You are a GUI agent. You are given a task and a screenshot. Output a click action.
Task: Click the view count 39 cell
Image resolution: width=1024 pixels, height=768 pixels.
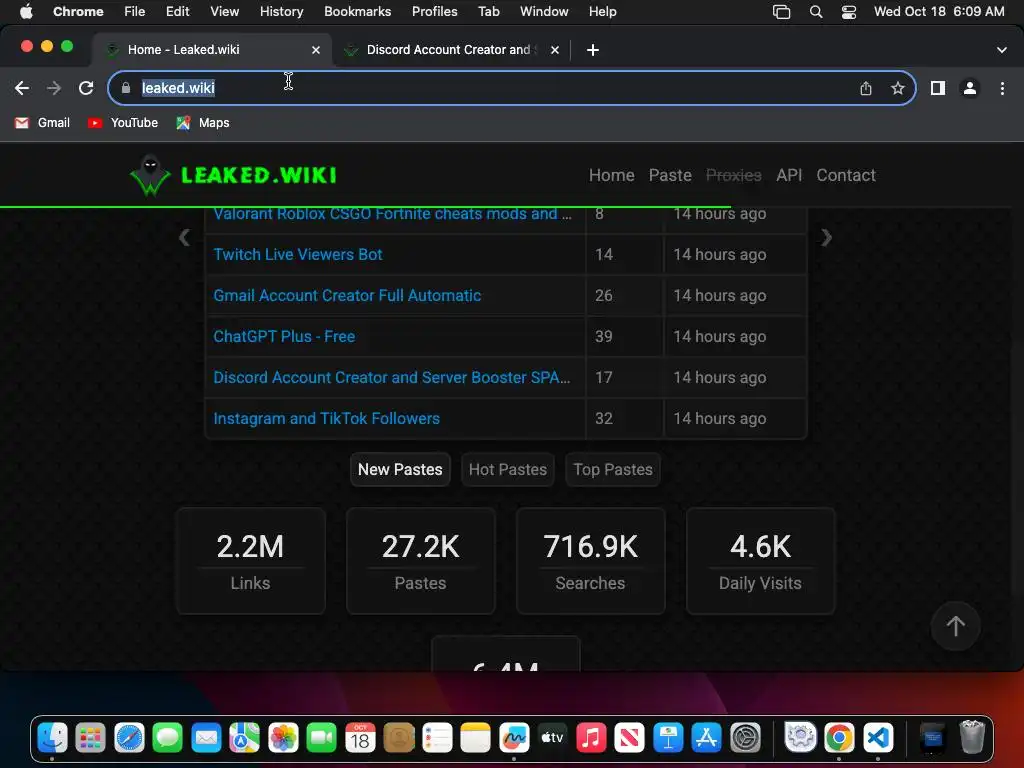point(624,337)
